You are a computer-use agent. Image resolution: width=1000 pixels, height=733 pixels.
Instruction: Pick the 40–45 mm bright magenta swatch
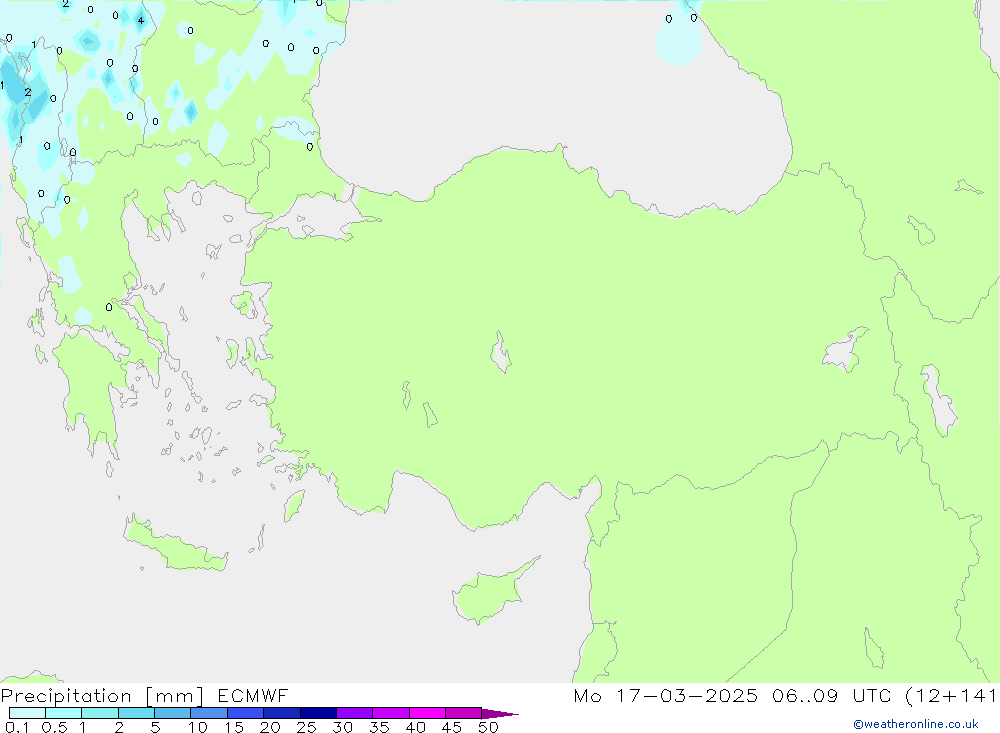coord(427,713)
